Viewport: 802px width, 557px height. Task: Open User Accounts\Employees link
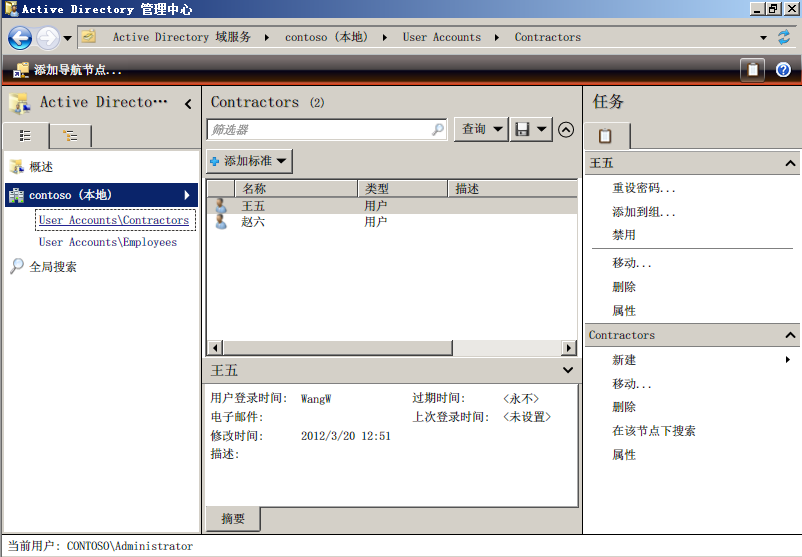point(108,242)
